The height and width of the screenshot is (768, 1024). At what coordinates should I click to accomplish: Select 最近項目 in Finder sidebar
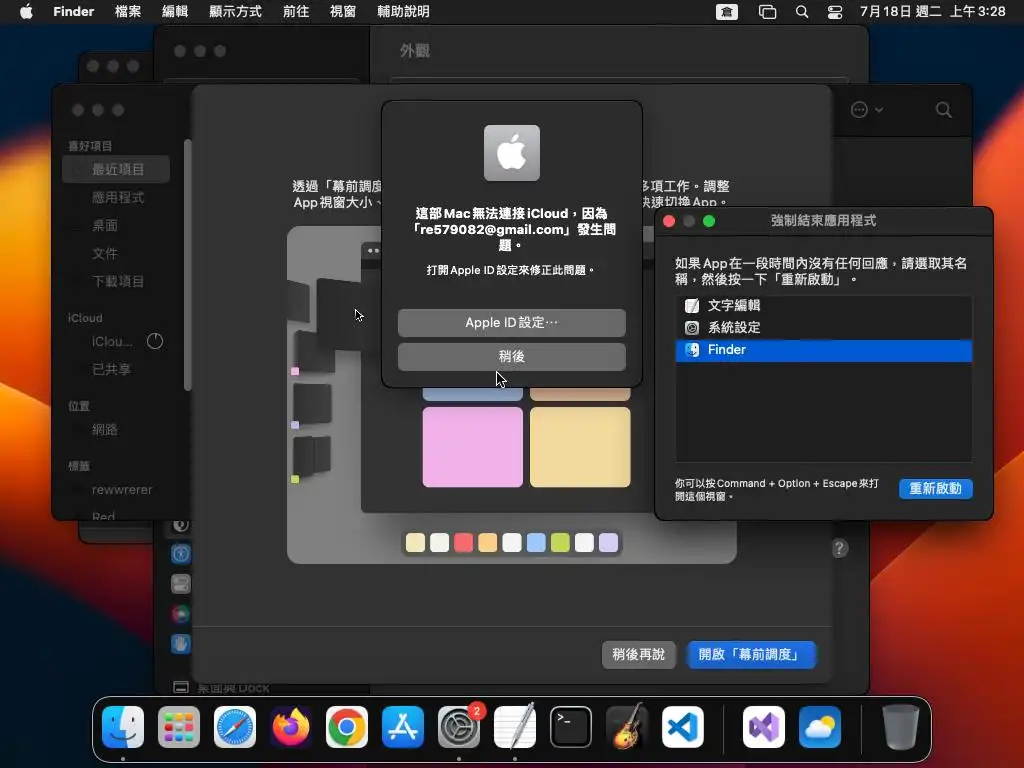tap(116, 169)
